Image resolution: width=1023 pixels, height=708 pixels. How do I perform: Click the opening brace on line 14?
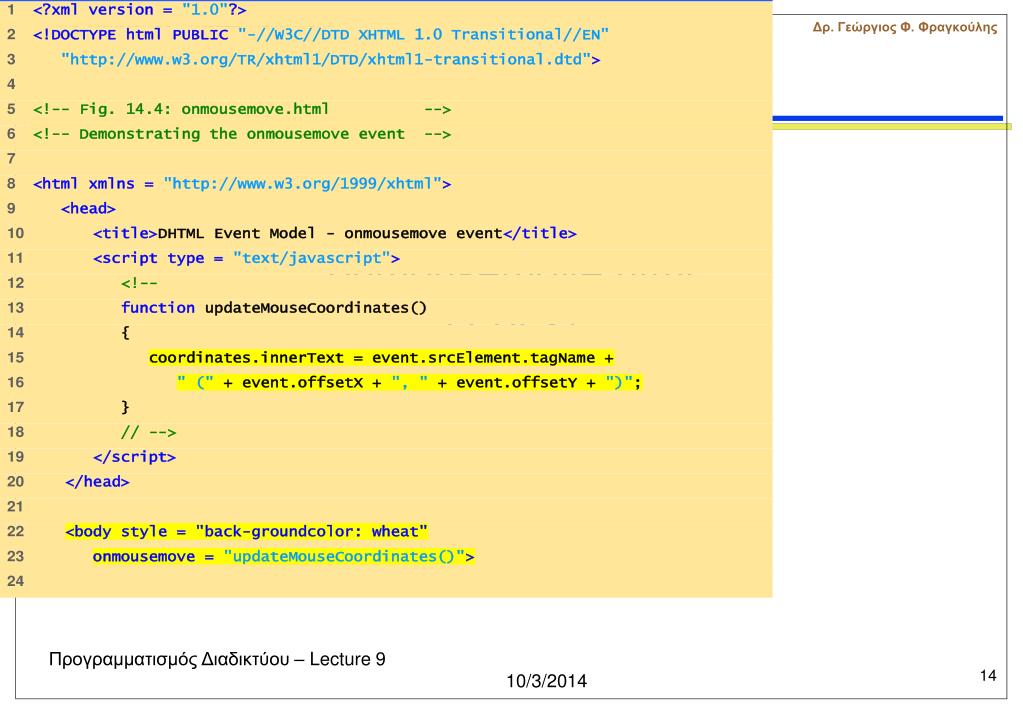125,333
